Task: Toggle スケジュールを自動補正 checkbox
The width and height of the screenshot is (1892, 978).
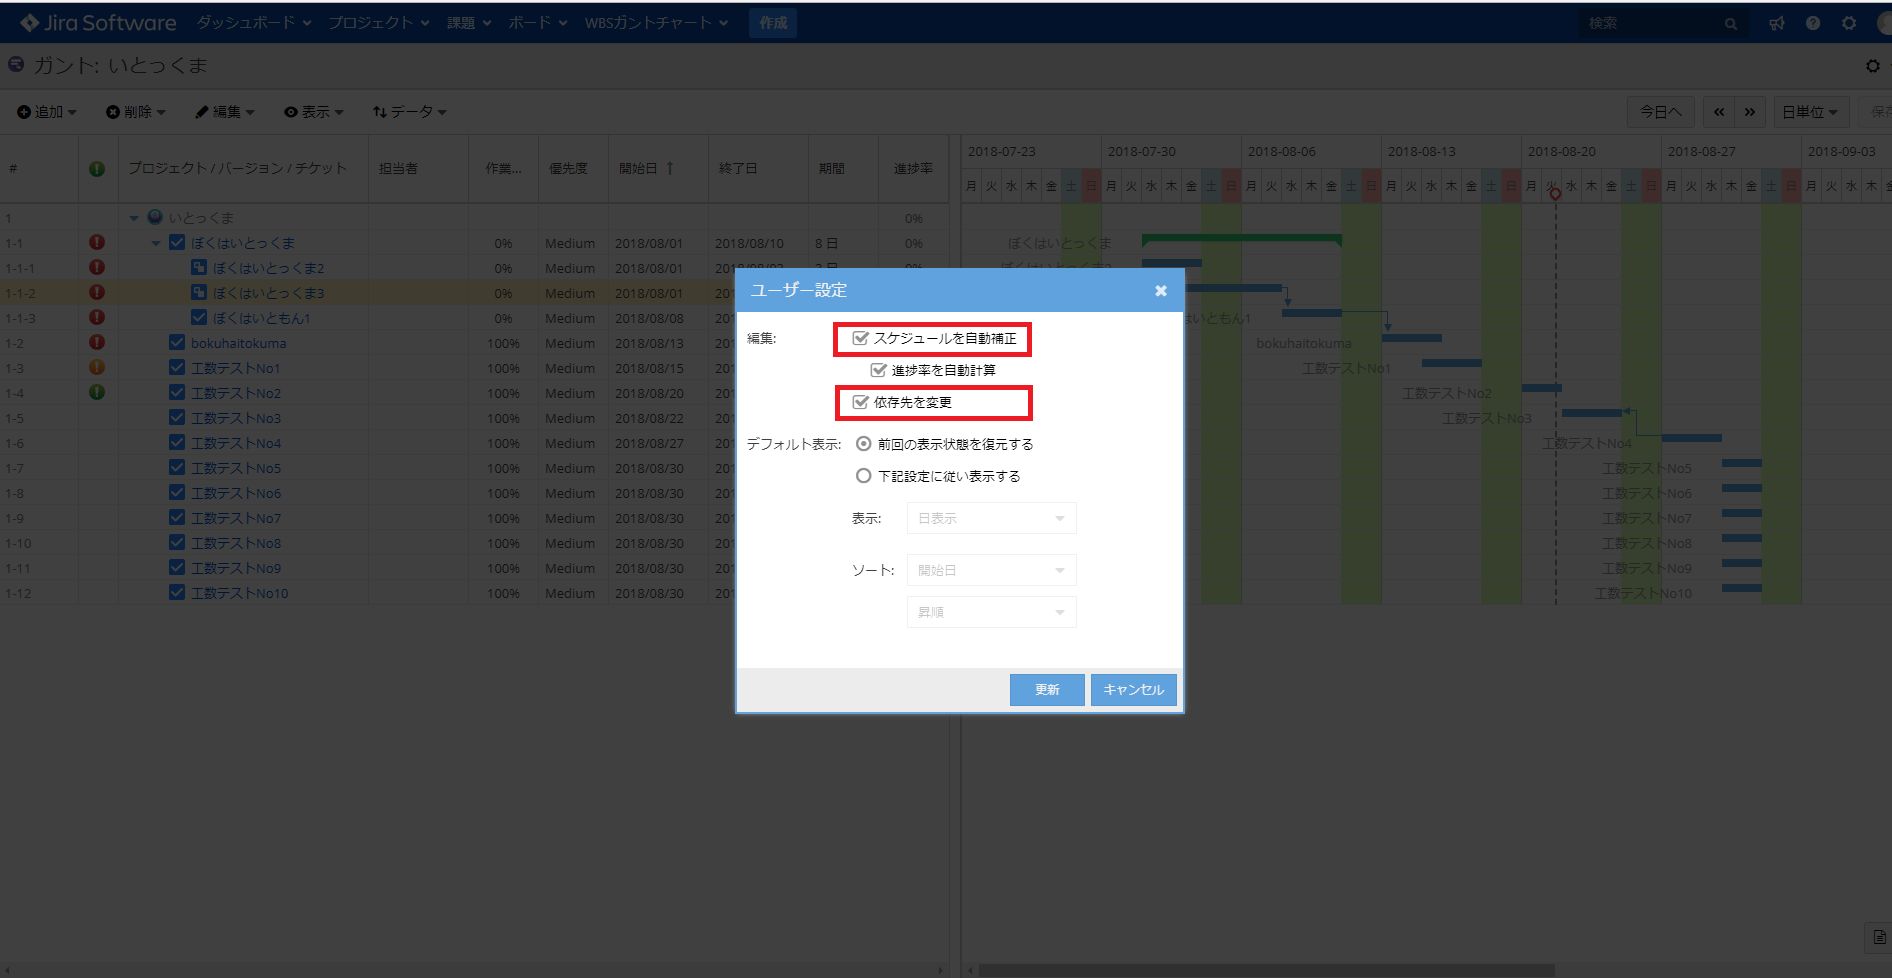Action: pos(860,338)
